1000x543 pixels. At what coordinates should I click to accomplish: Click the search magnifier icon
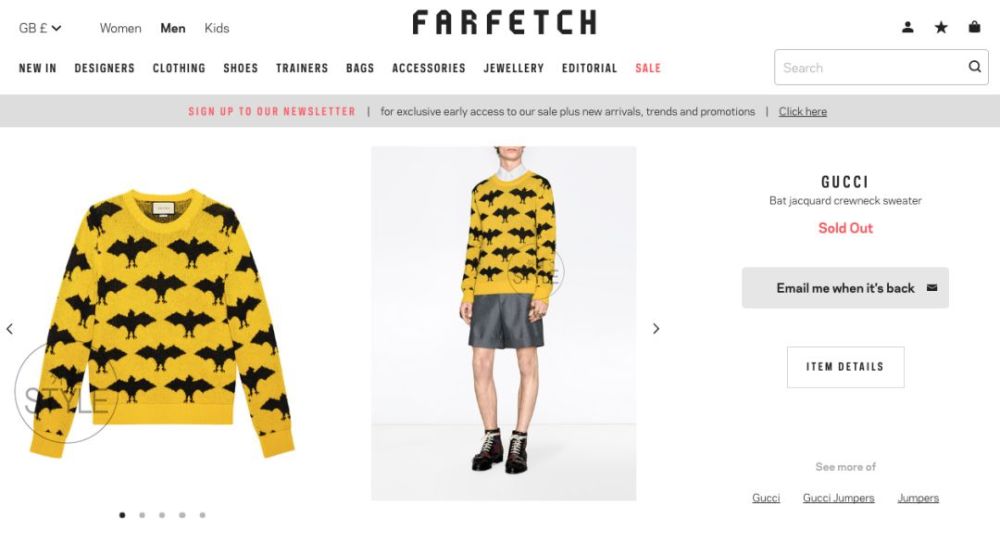[x=974, y=66]
